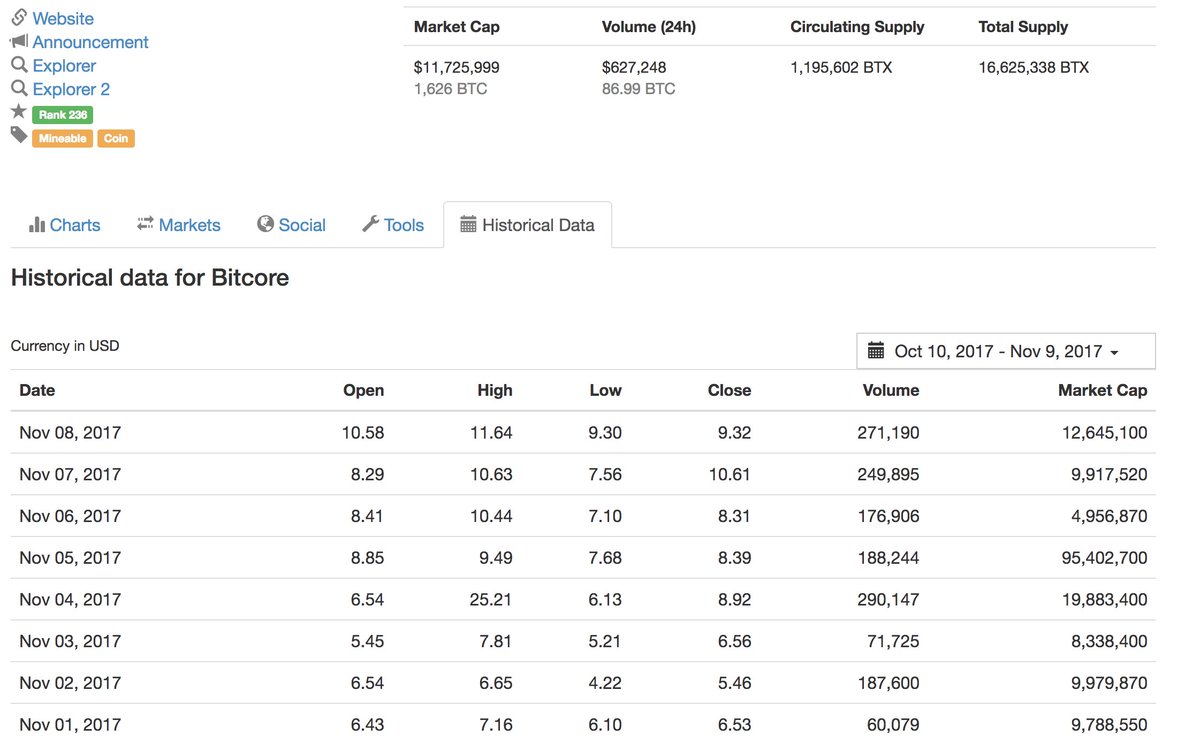This screenshot has height=736, width=1200.
Task: Open the Social tab
Action: (x=291, y=225)
